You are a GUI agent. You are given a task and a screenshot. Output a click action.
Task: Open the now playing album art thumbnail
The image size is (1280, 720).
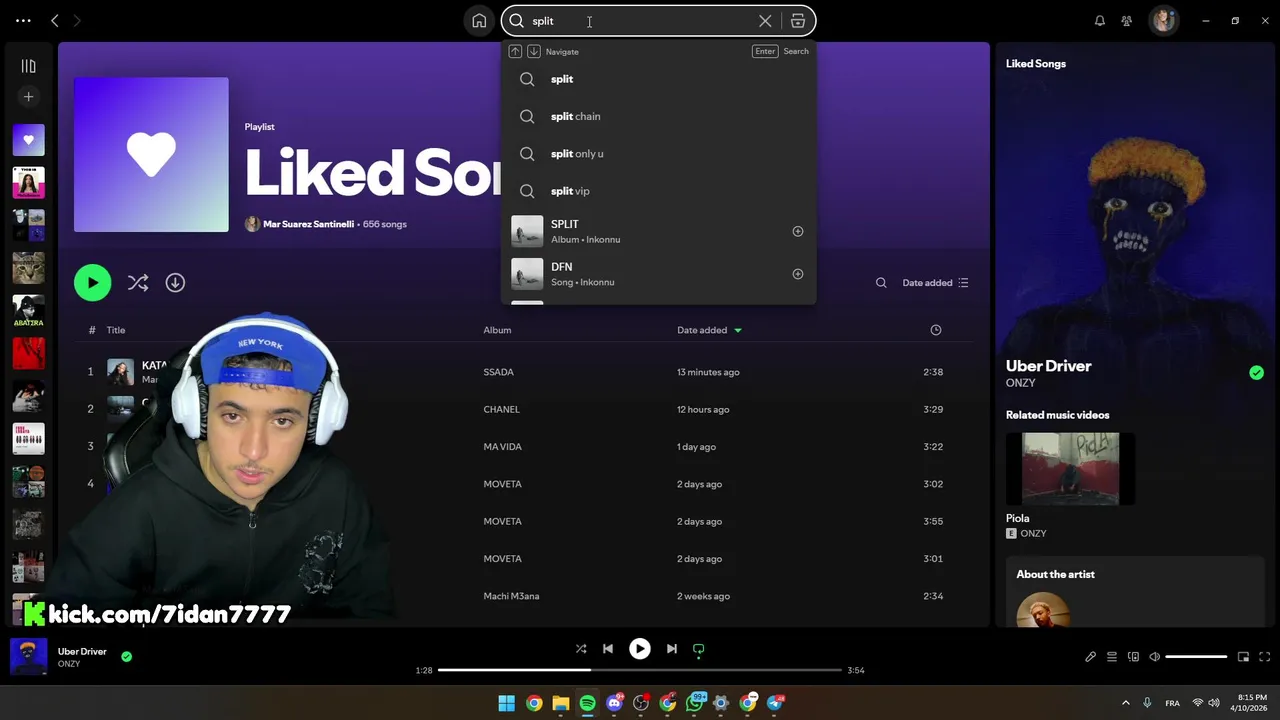pos(28,657)
